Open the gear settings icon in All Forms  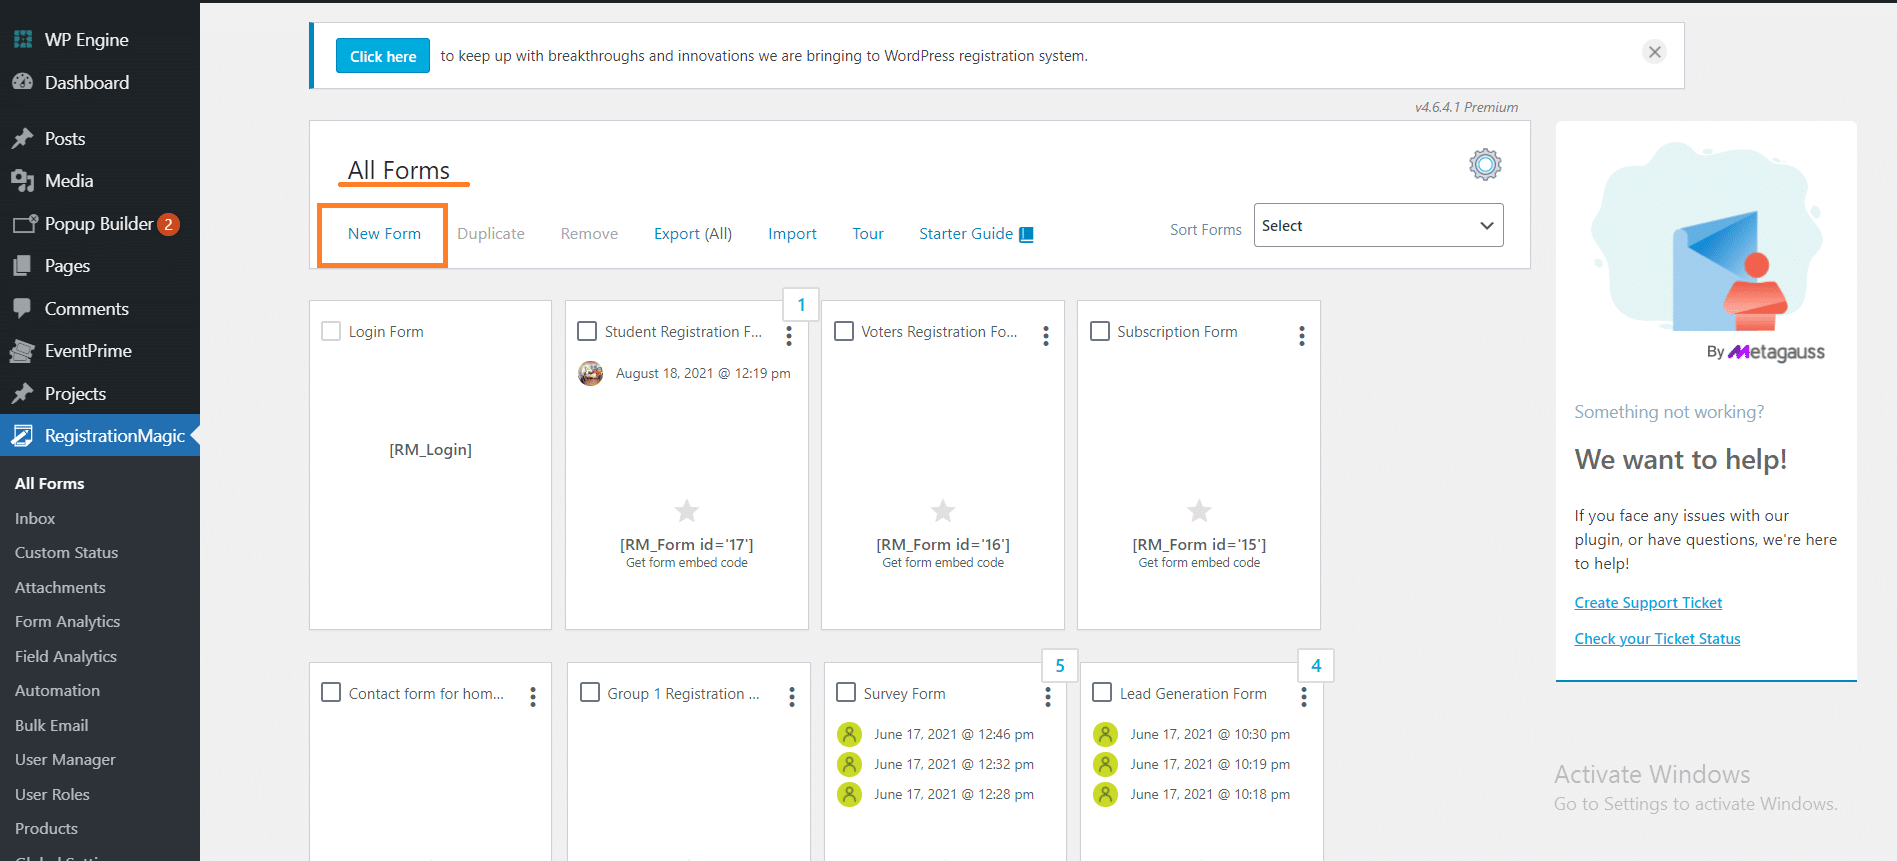(x=1485, y=165)
